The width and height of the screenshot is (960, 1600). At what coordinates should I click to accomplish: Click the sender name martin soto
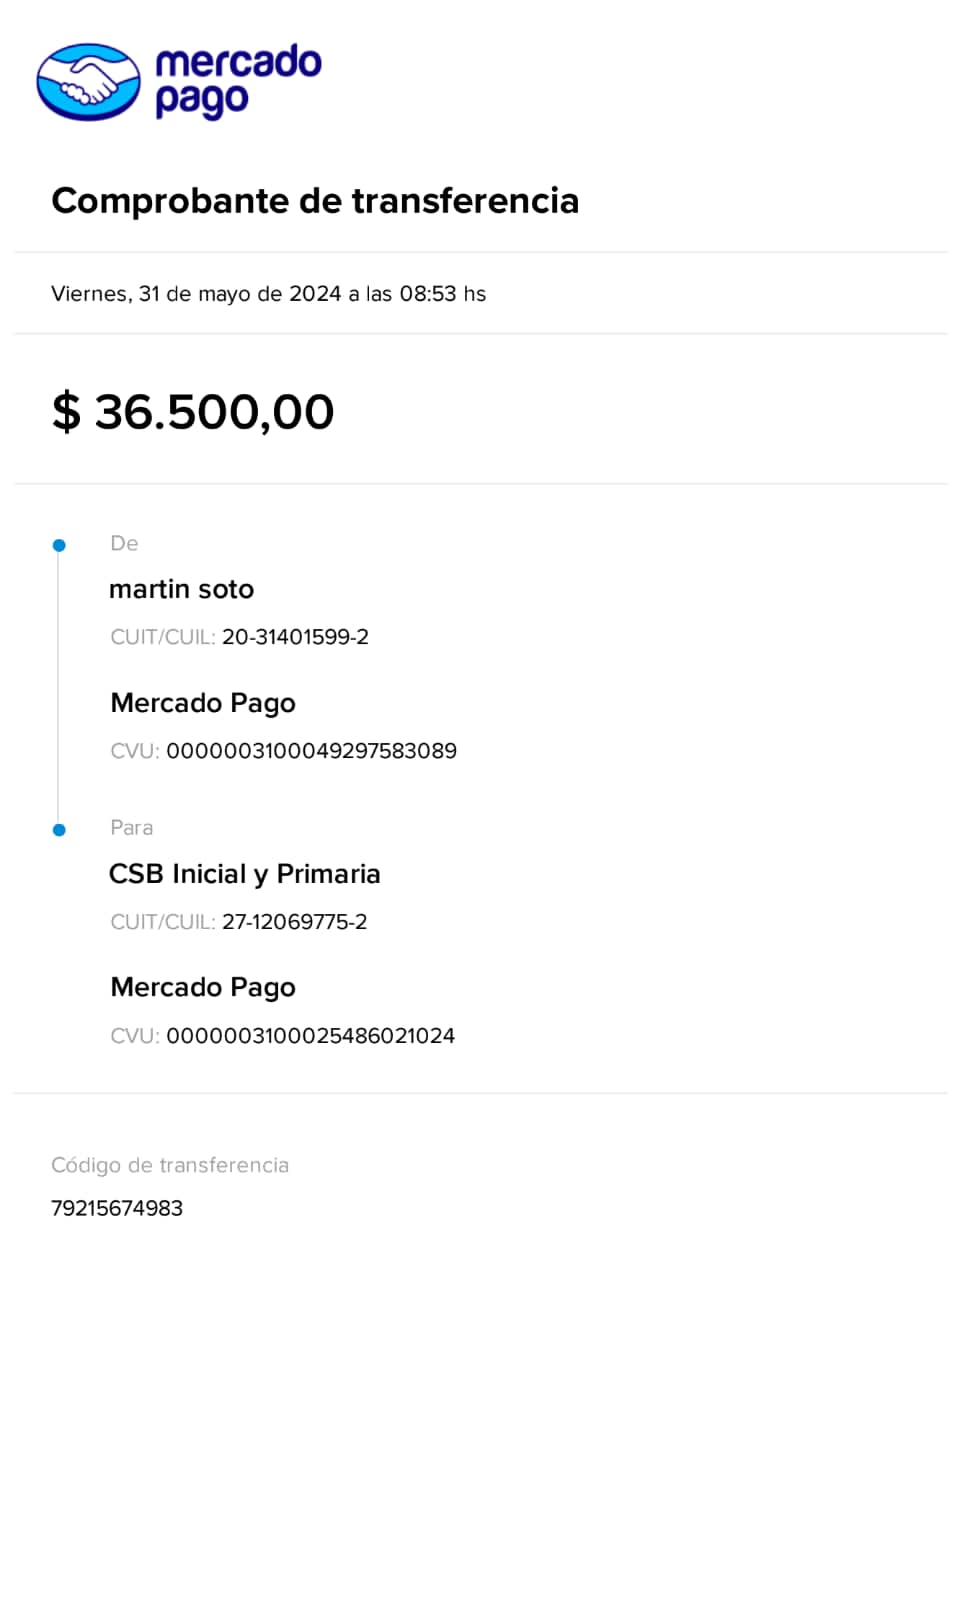[x=181, y=589]
